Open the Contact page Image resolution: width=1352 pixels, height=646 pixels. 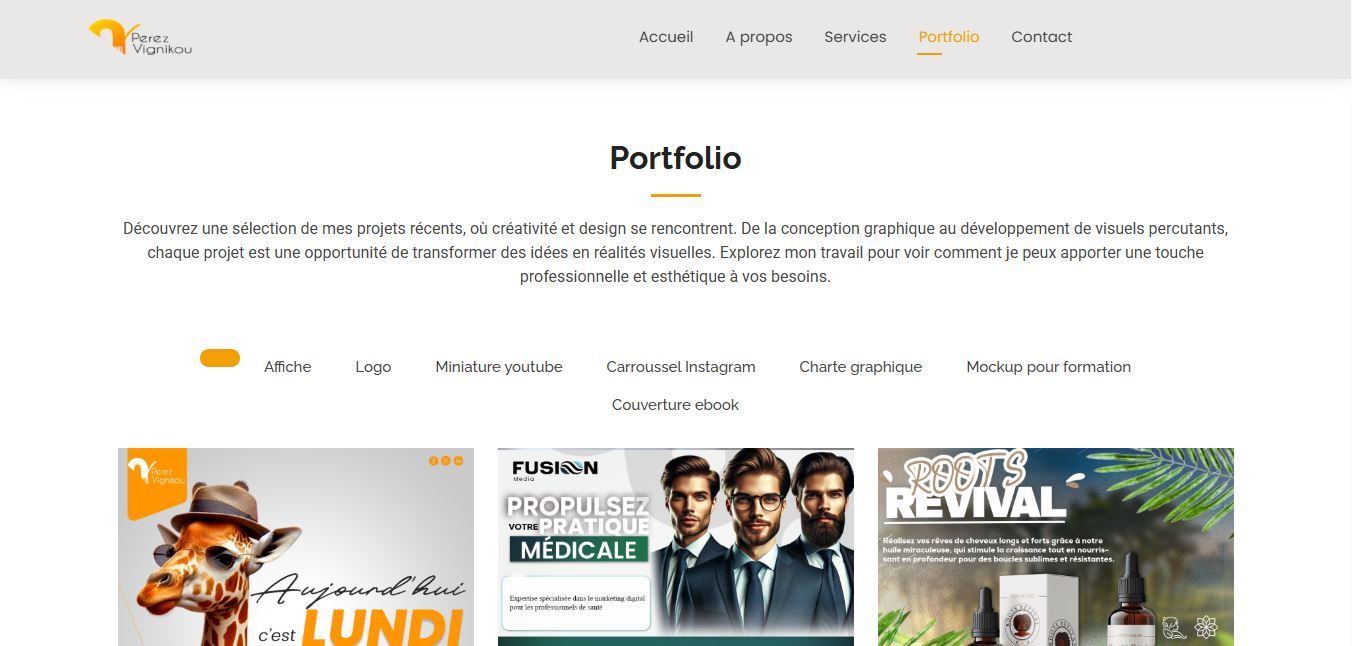[x=1042, y=37]
